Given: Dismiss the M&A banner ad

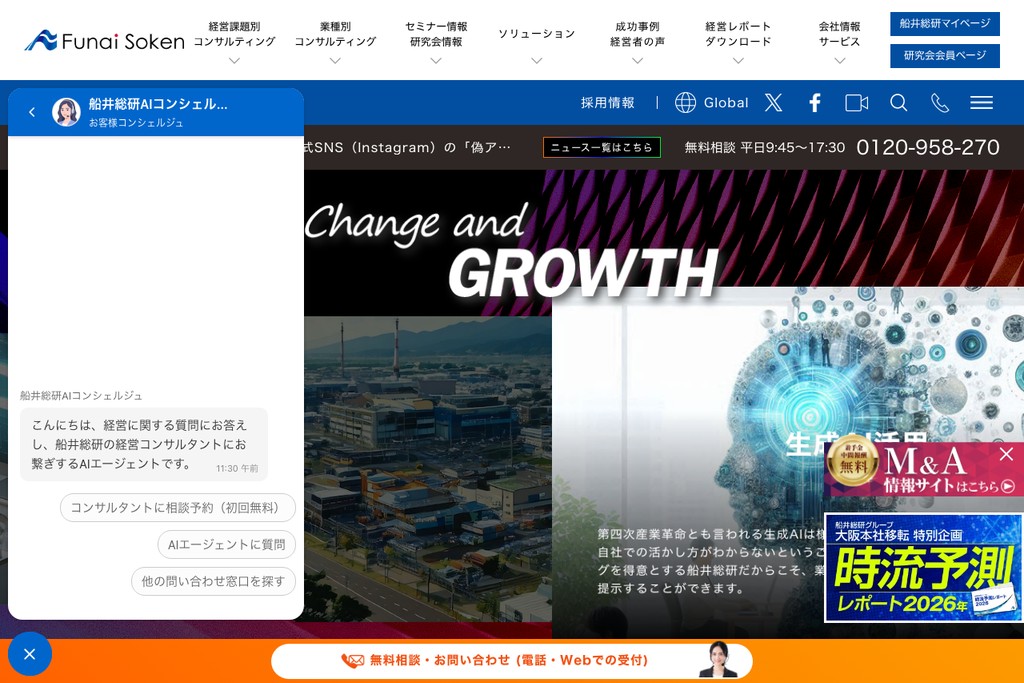Looking at the screenshot, I should 1006,455.
